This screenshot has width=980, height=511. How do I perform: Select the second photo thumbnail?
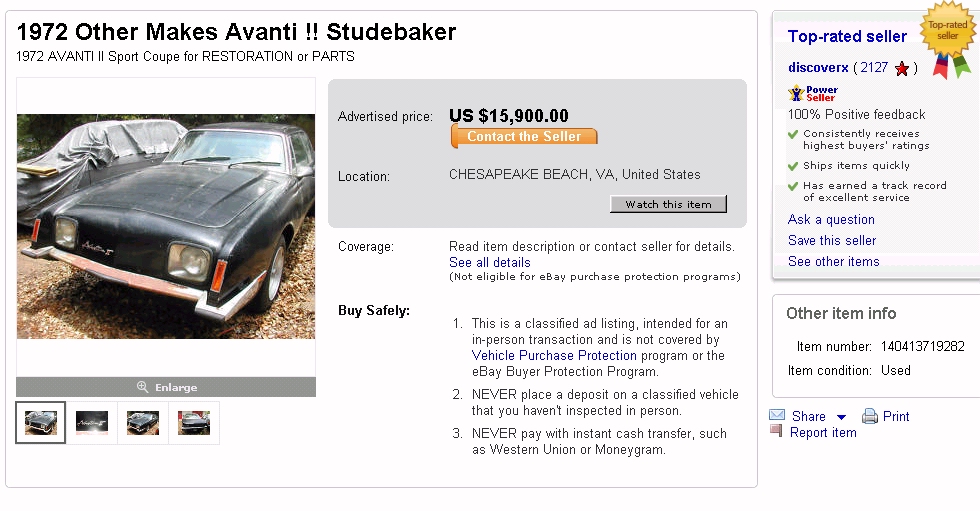(x=92, y=423)
